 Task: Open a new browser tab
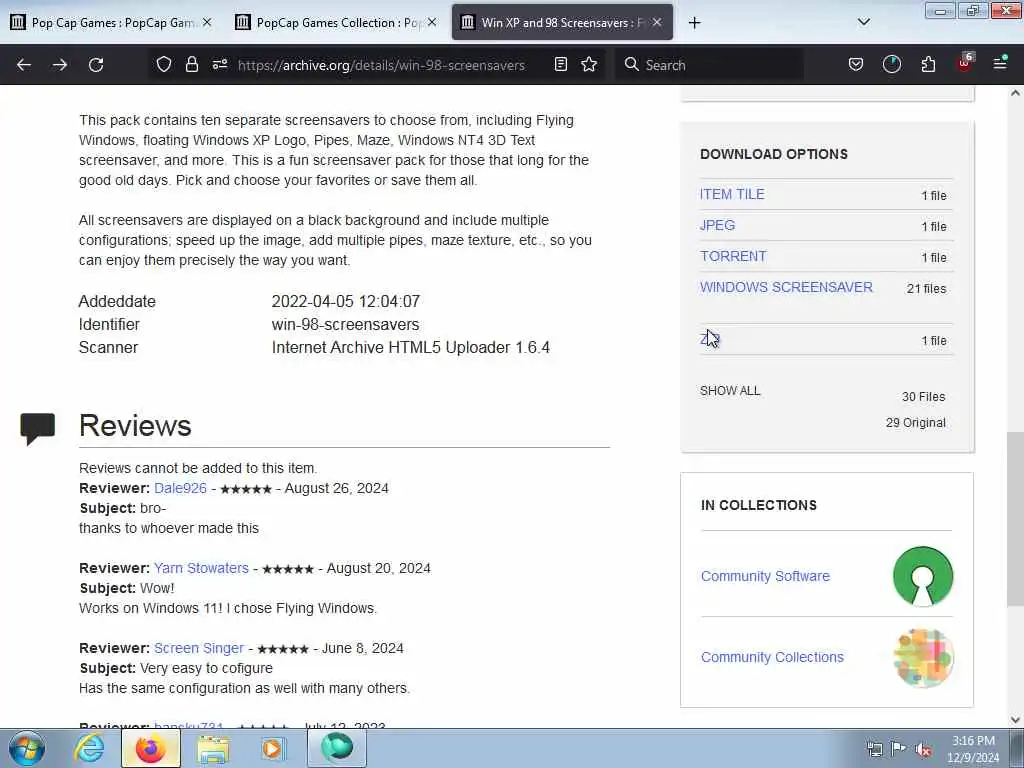coord(694,23)
